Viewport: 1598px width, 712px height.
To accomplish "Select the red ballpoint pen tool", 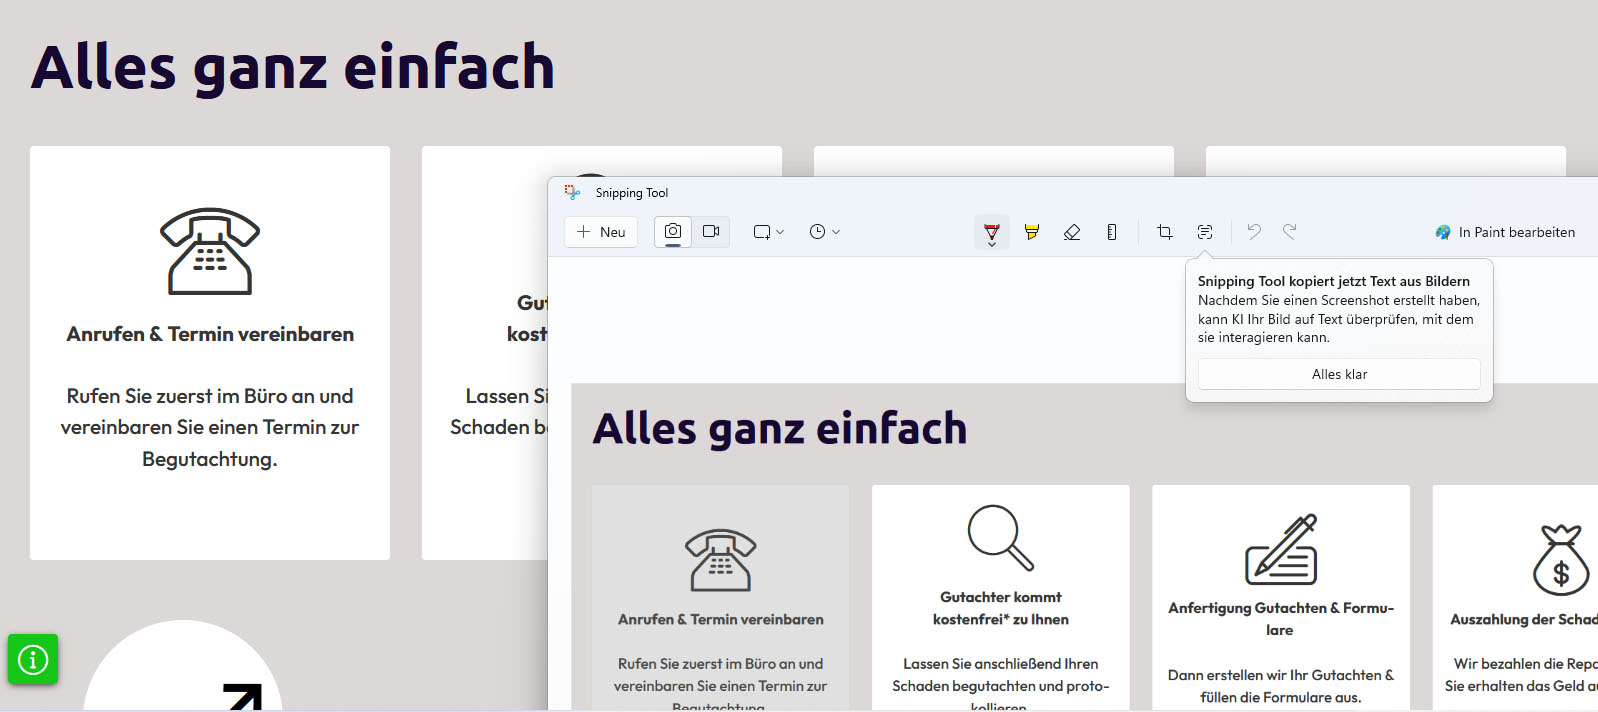I will (991, 232).
